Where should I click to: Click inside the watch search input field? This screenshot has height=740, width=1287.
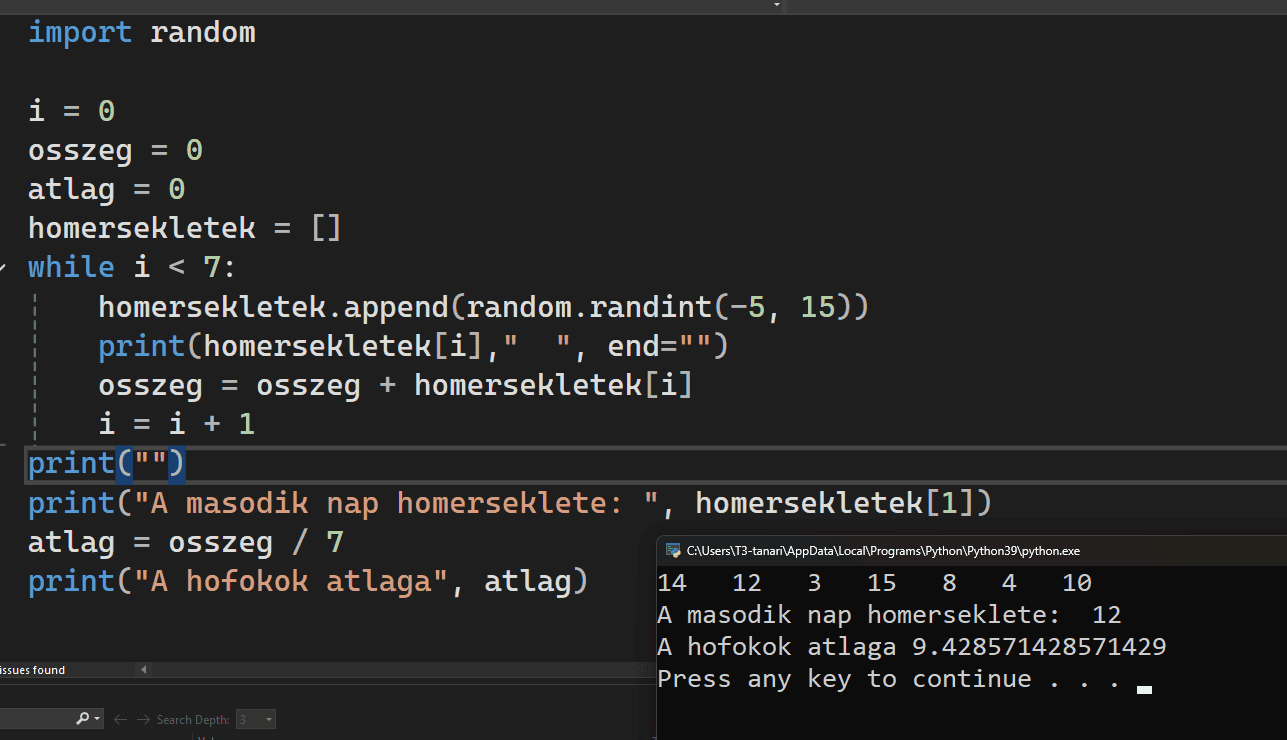pyautogui.click(x=35, y=719)
